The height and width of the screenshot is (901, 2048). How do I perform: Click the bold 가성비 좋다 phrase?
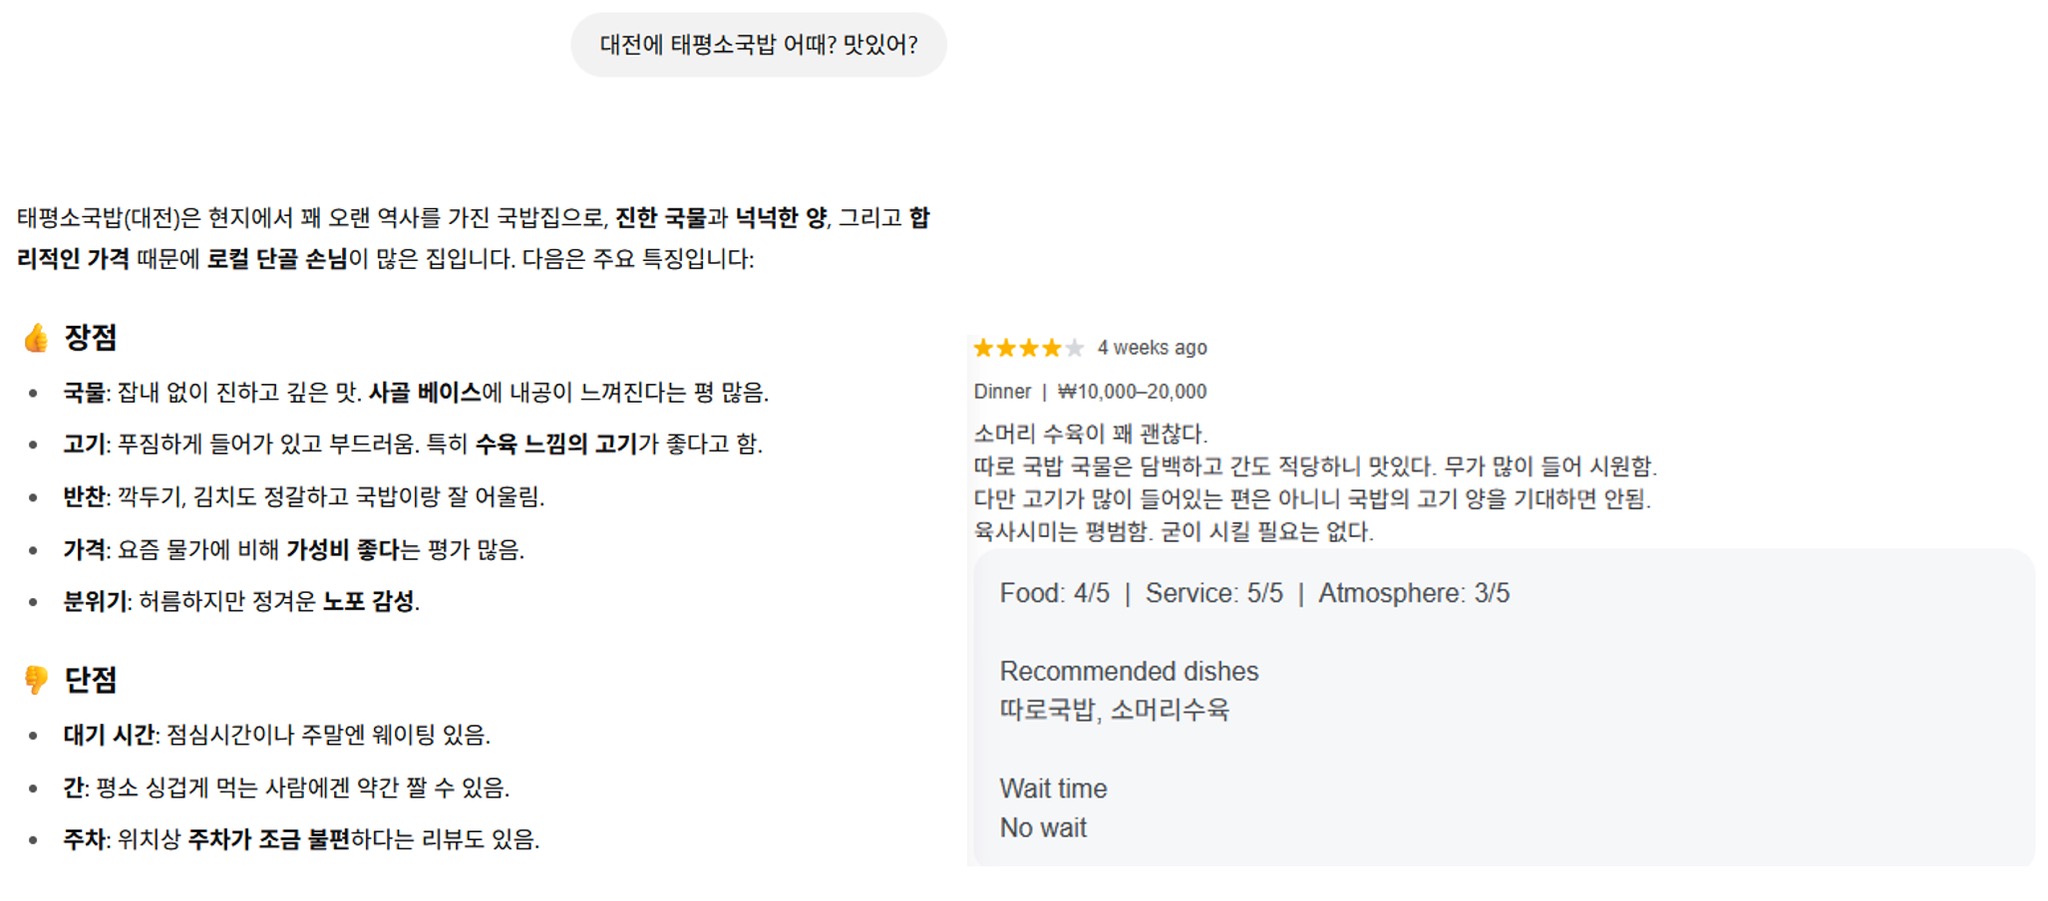point(342,550)
